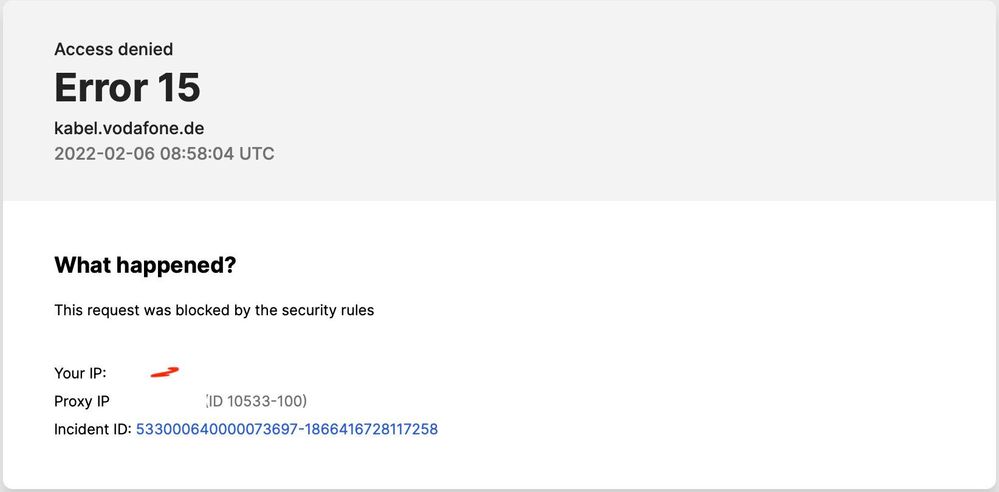
Task: Click the "Your IP:" label
Action: pos(80,373)
